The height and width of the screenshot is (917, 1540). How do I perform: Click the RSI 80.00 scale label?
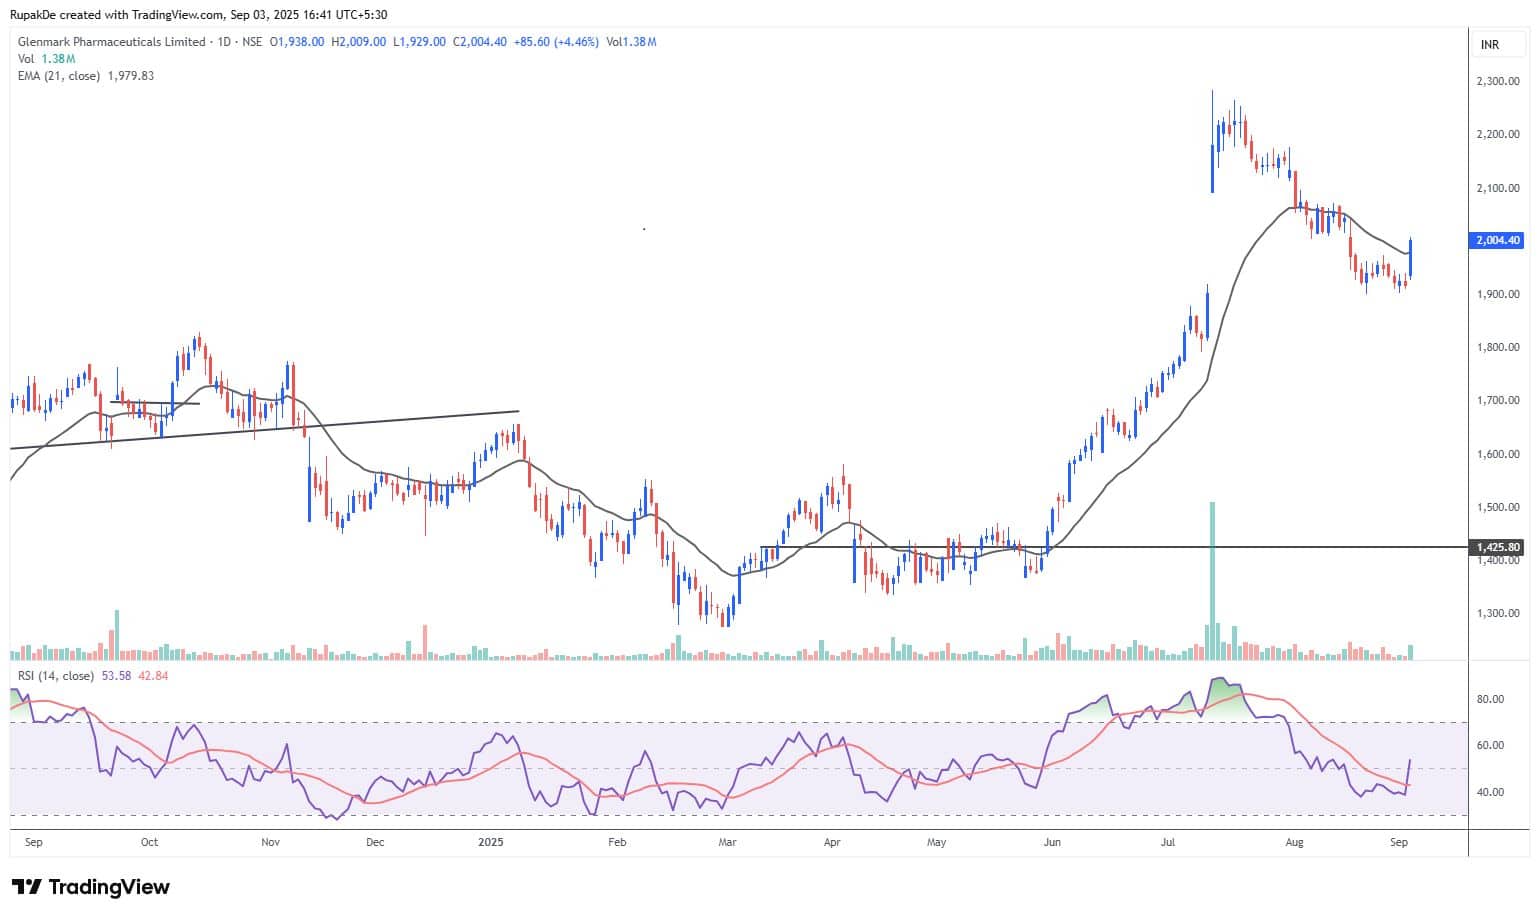1490,699
